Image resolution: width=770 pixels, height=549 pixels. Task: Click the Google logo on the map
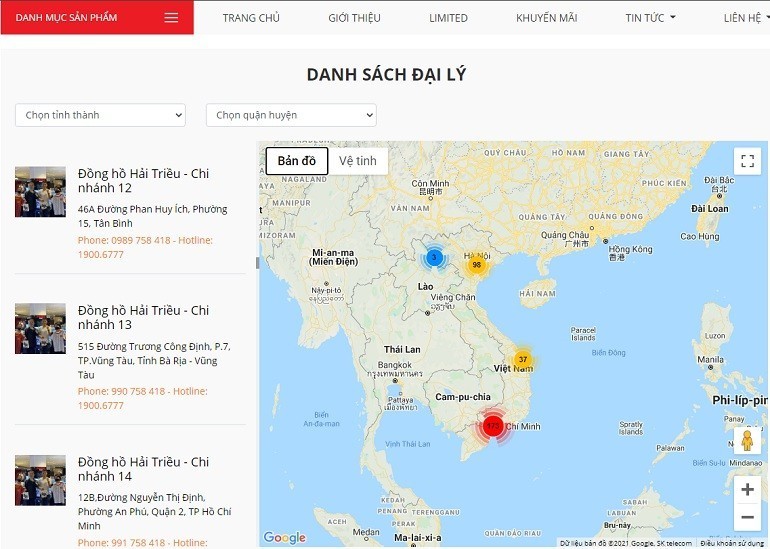[x=284, y=538]
